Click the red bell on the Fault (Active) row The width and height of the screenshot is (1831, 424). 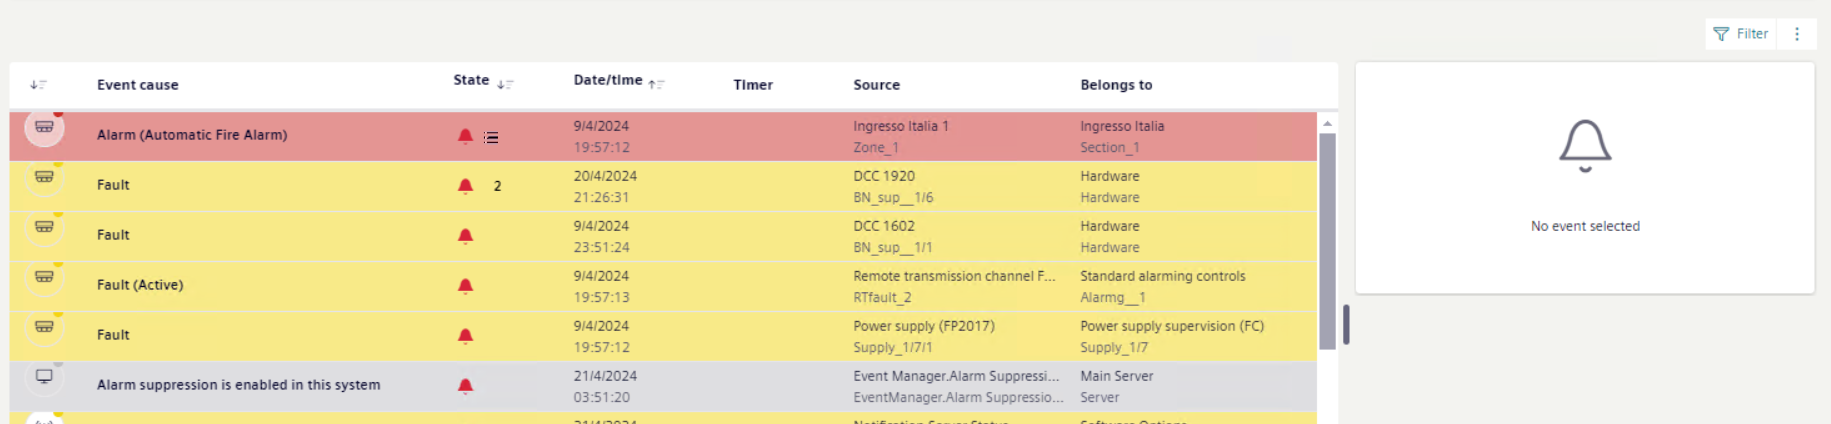[x=465, y=286]
